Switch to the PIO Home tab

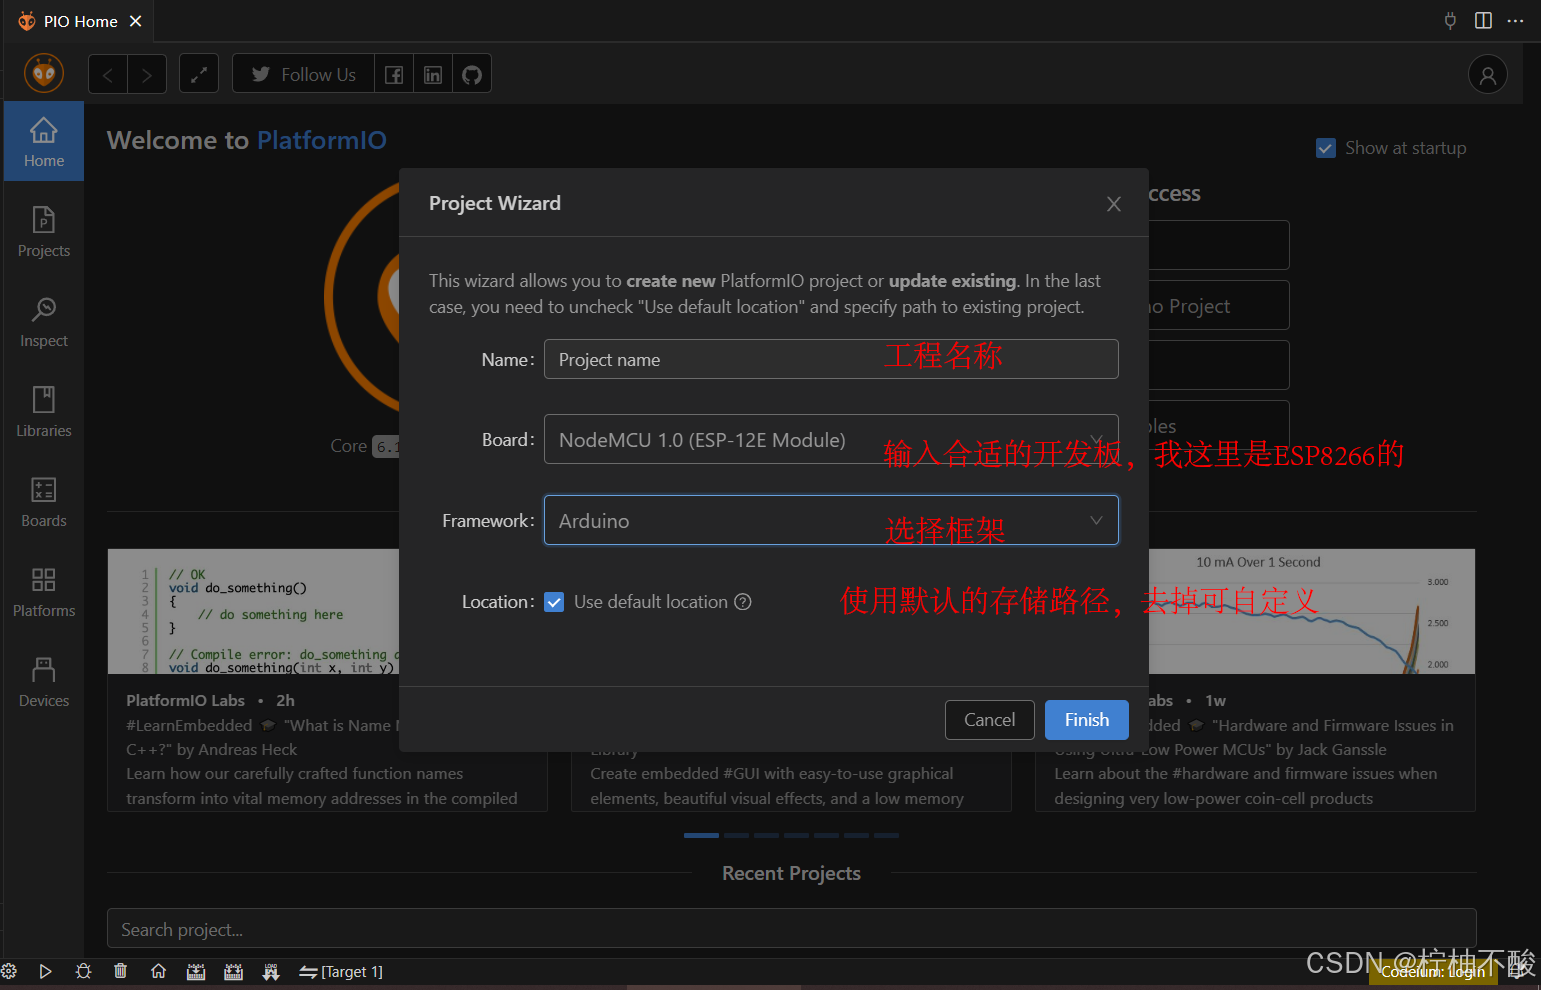(81, 21)
